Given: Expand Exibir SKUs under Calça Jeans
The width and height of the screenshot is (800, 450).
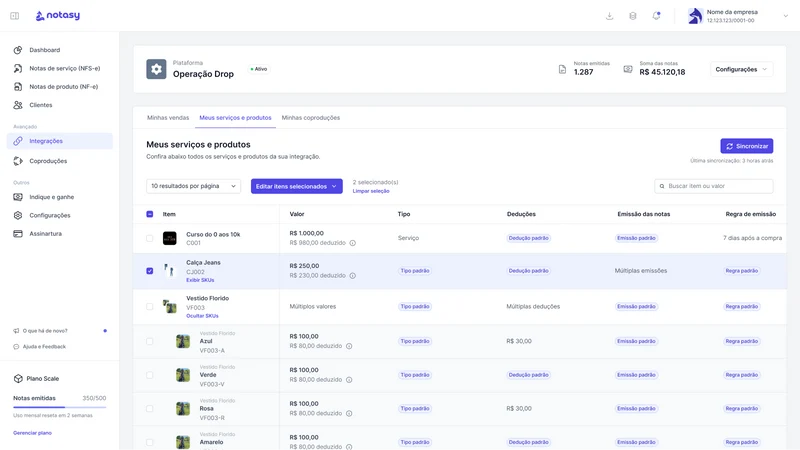Looking at the screenshot, I should [x=200, y=280].
